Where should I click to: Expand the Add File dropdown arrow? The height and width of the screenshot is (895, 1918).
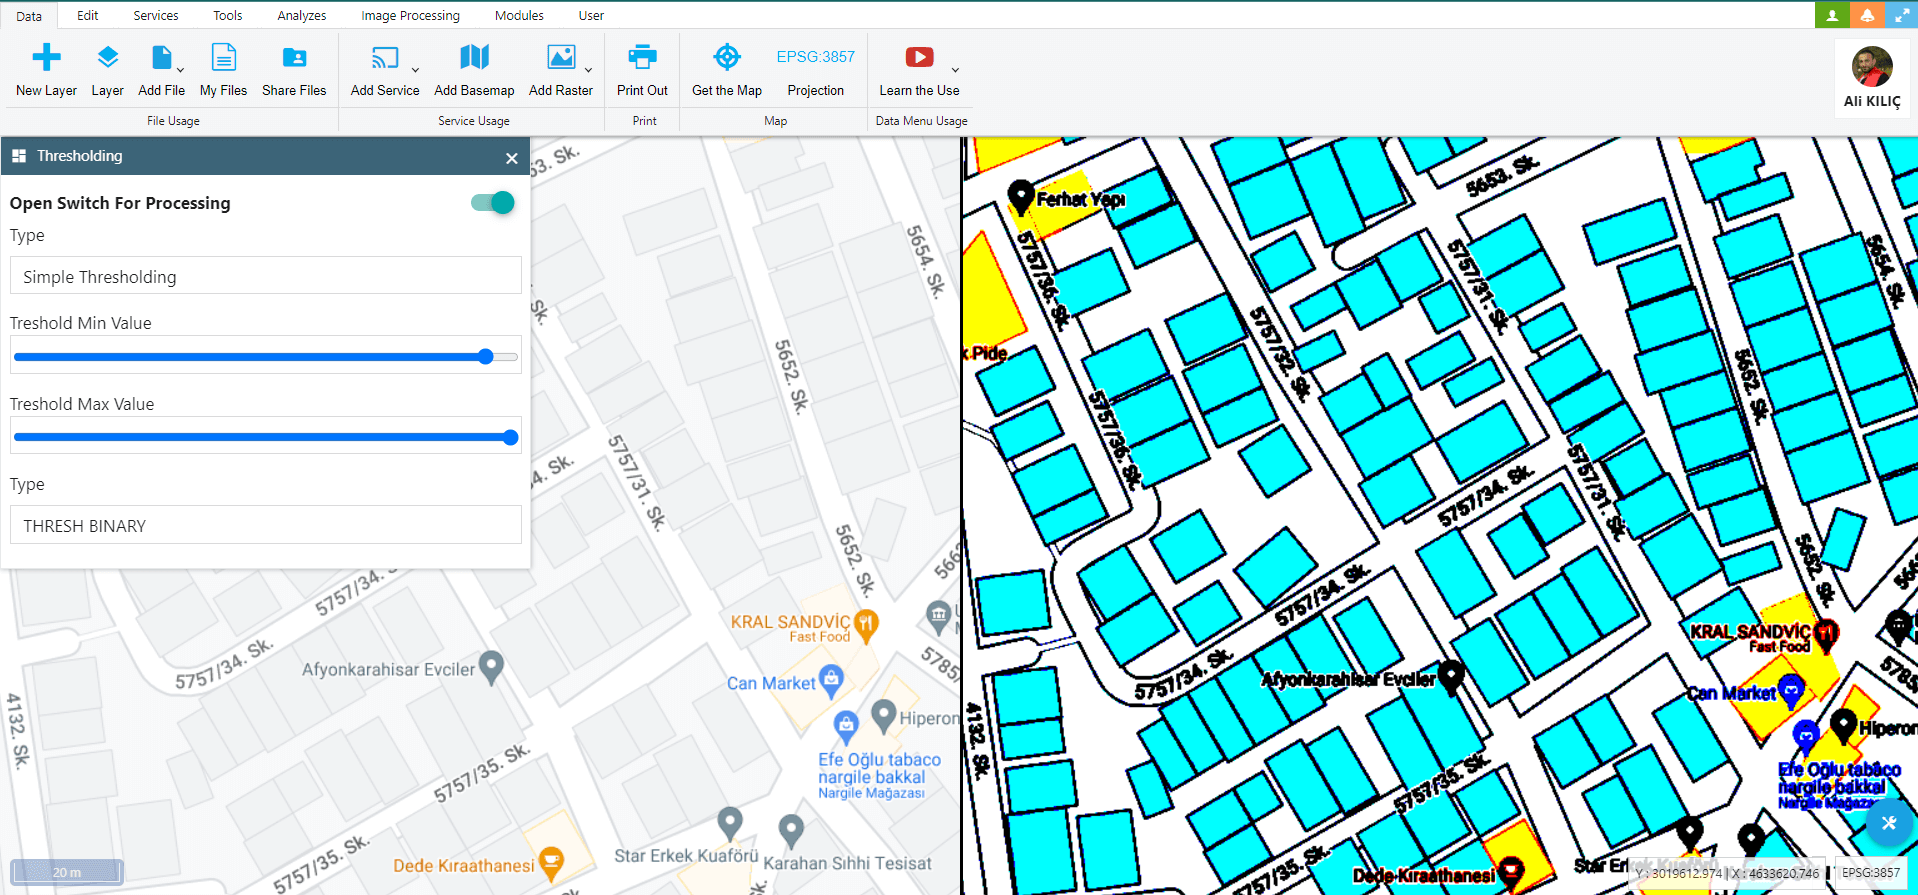click(180, 70)
